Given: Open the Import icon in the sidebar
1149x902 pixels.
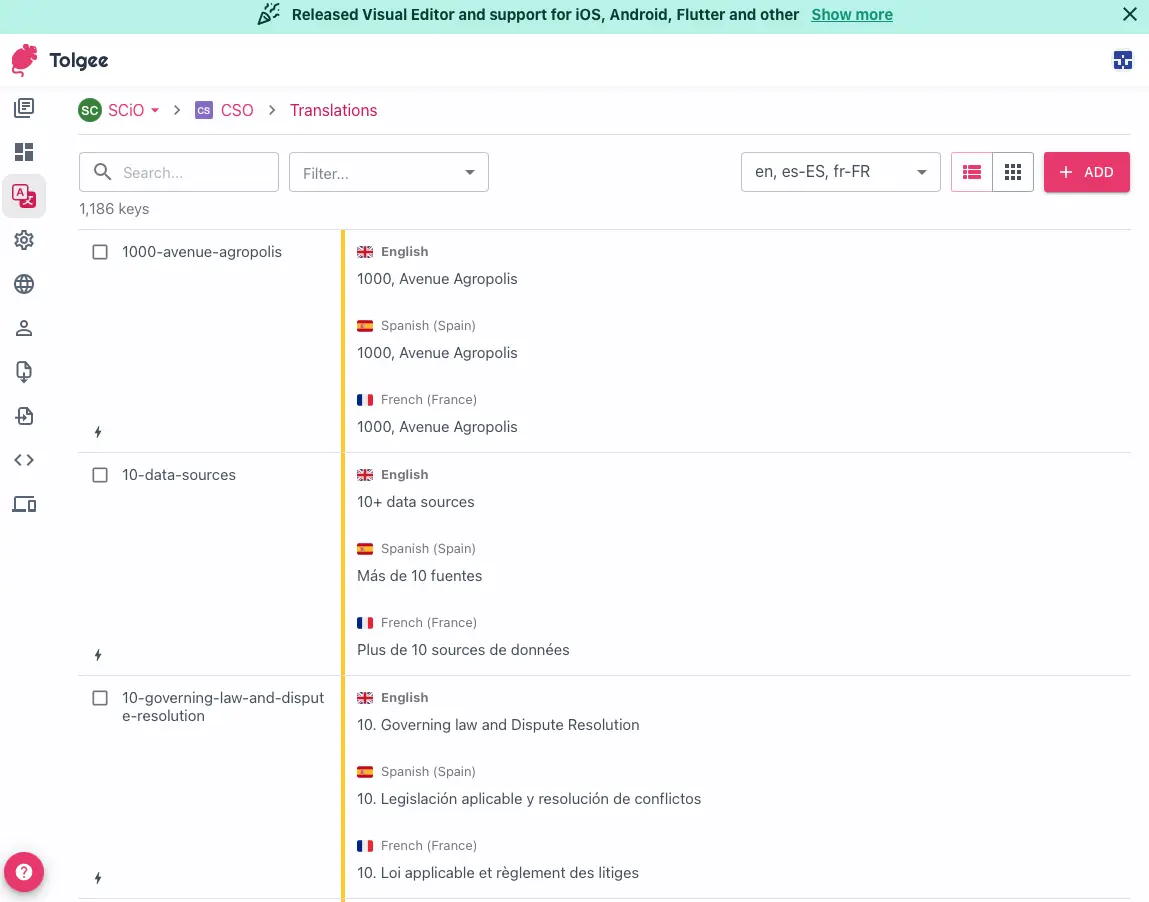Looking at the screenshot, I should (24, 415).
